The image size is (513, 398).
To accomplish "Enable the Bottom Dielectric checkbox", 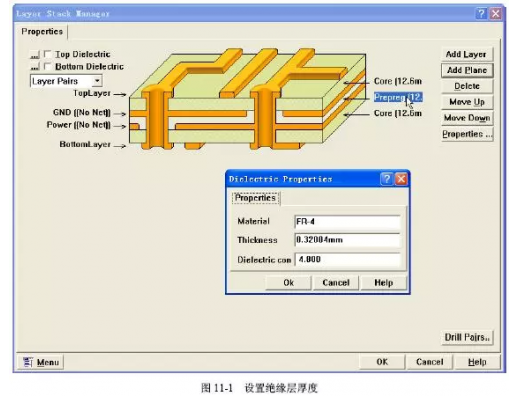I will [x=48, y=66].
